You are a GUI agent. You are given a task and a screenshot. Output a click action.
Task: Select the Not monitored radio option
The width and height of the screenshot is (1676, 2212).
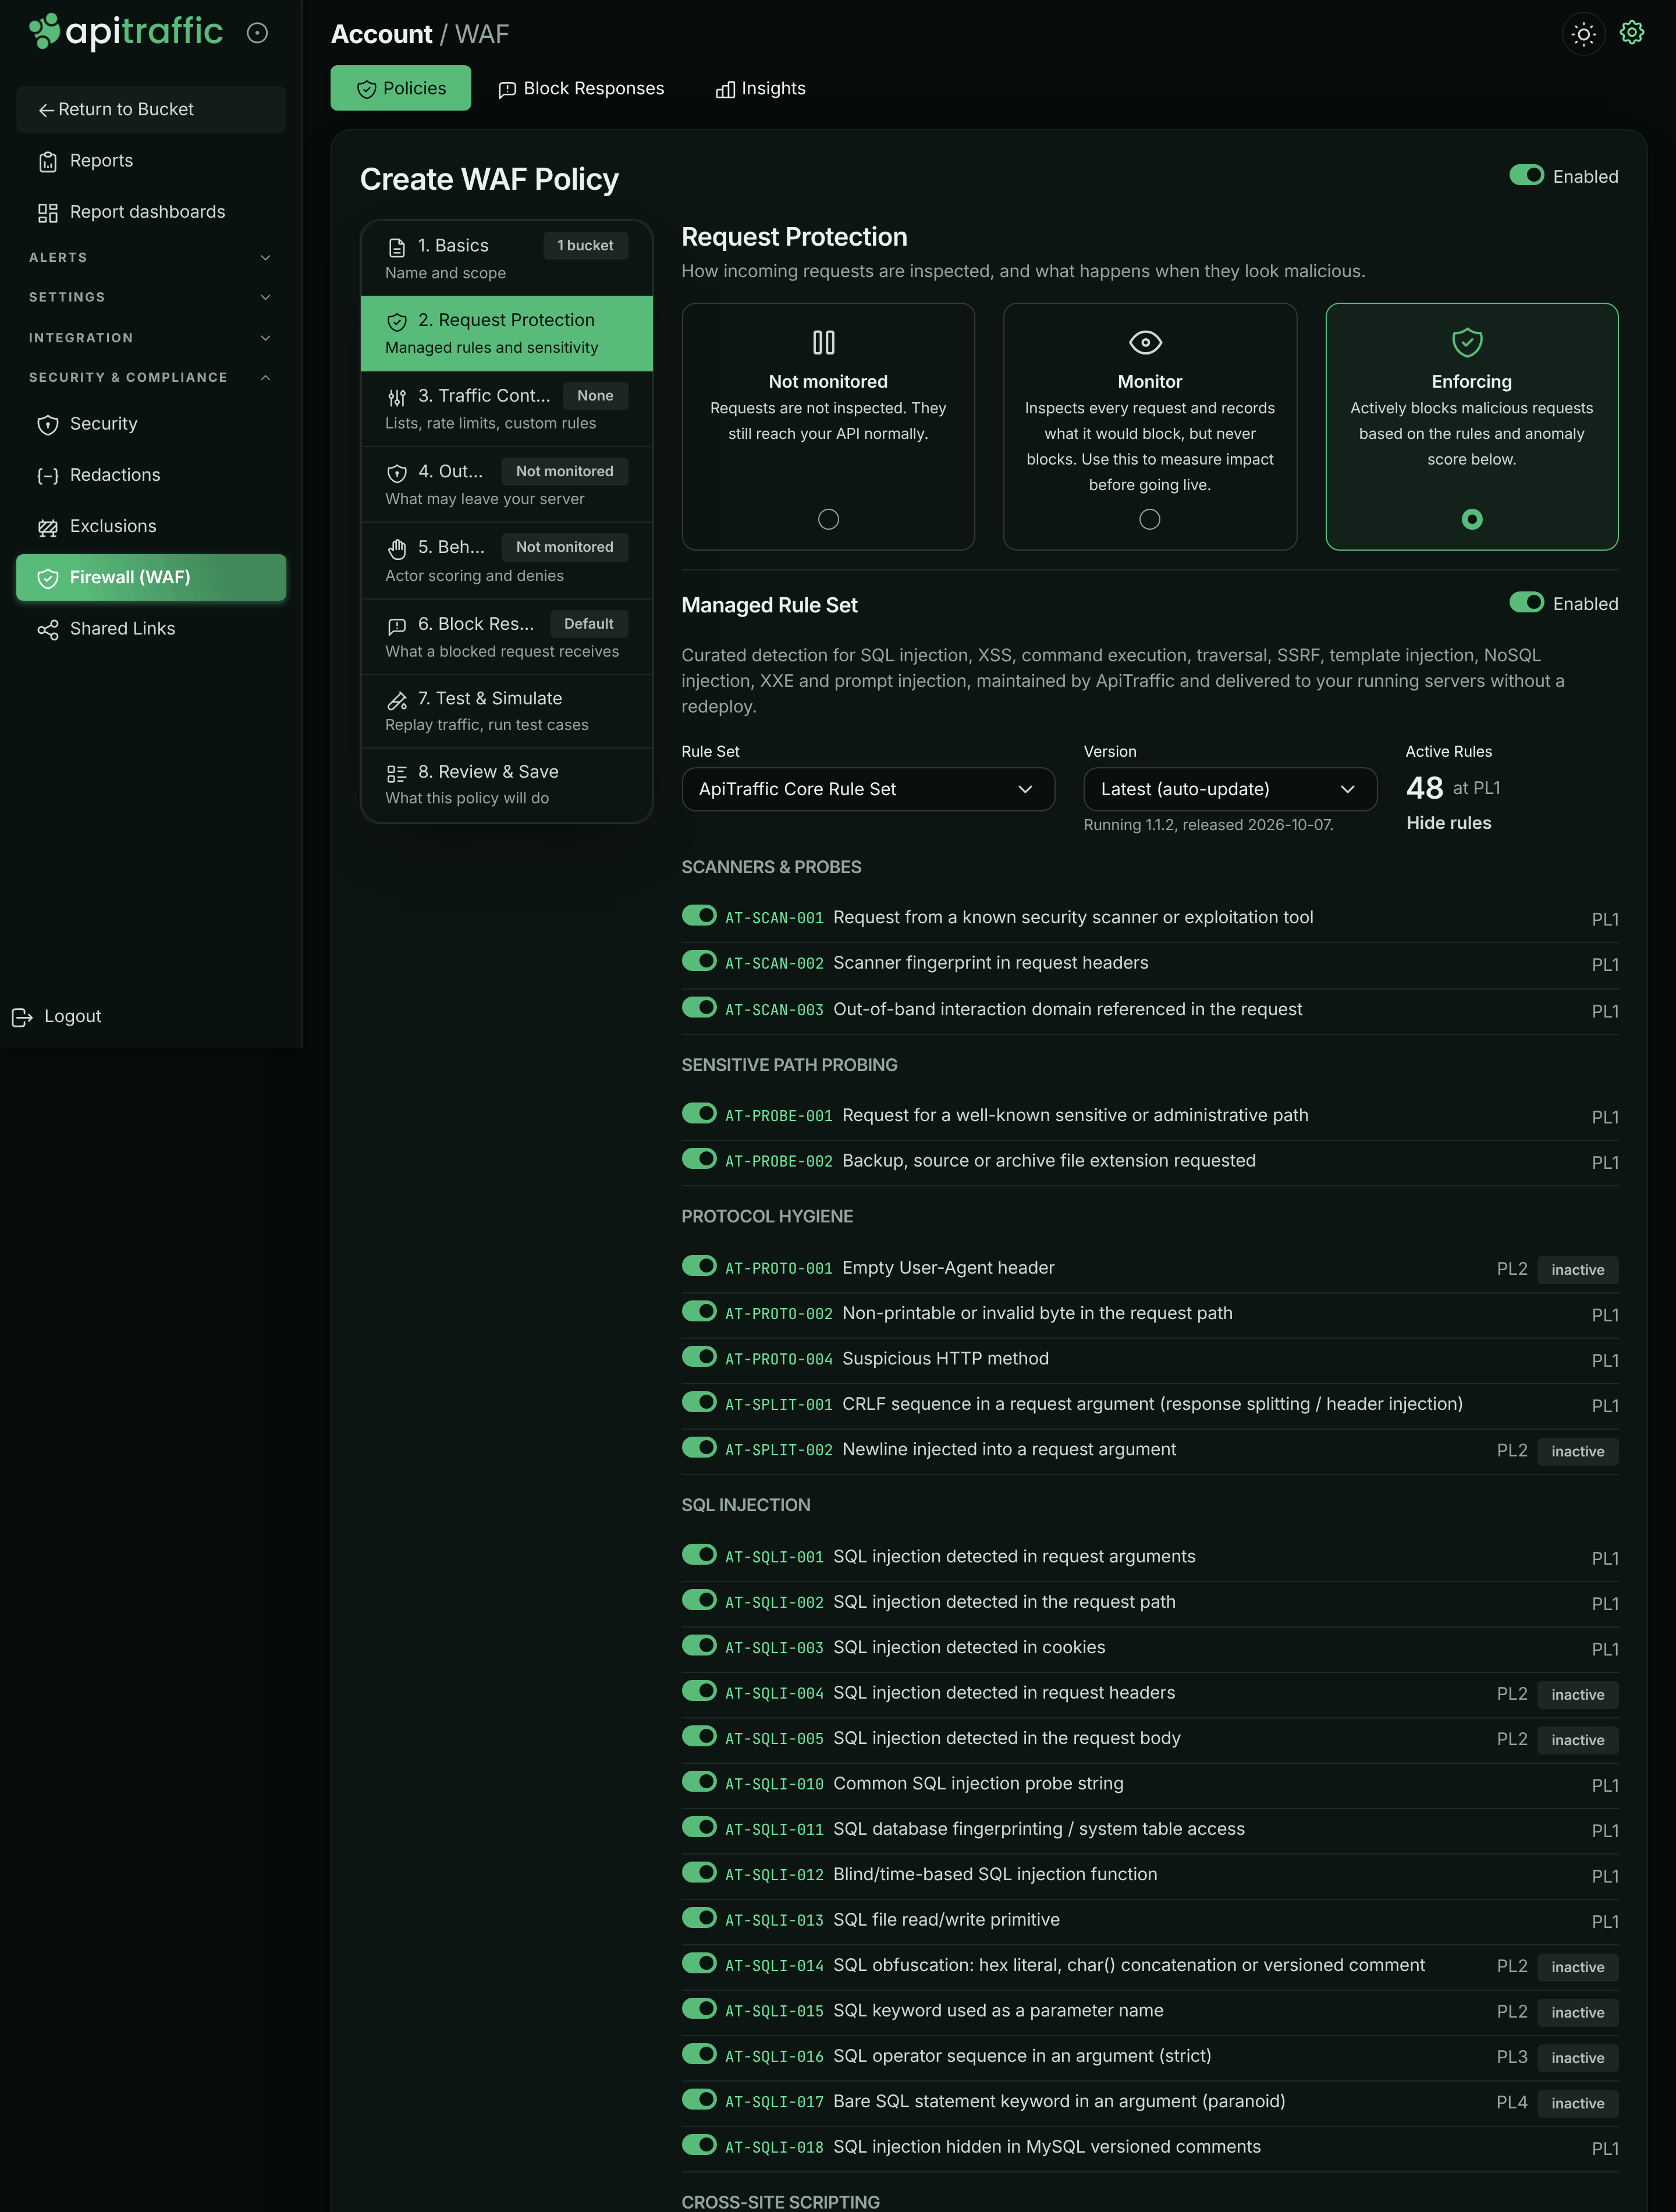[x=828, y=519]
